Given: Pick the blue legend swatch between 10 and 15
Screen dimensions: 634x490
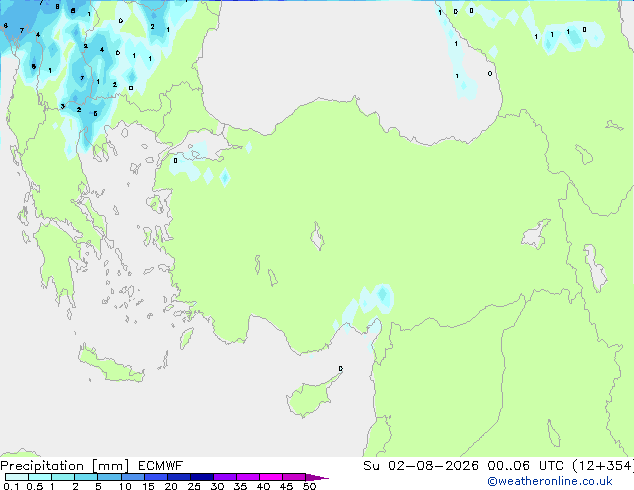Looking at the screenshot, I should tap(132, 477).
